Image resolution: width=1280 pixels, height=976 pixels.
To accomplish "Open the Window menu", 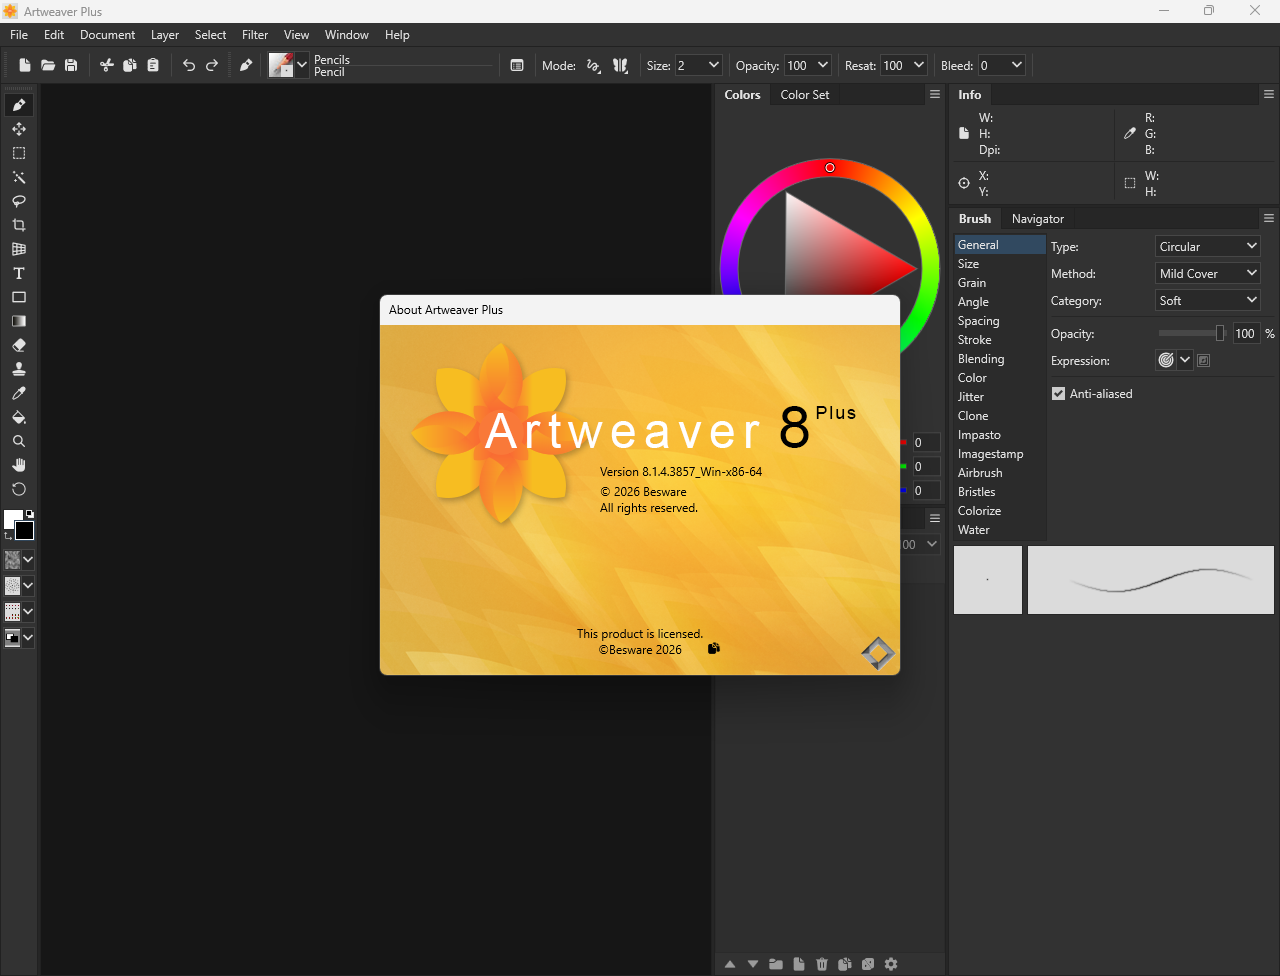I will pos(347,35).
